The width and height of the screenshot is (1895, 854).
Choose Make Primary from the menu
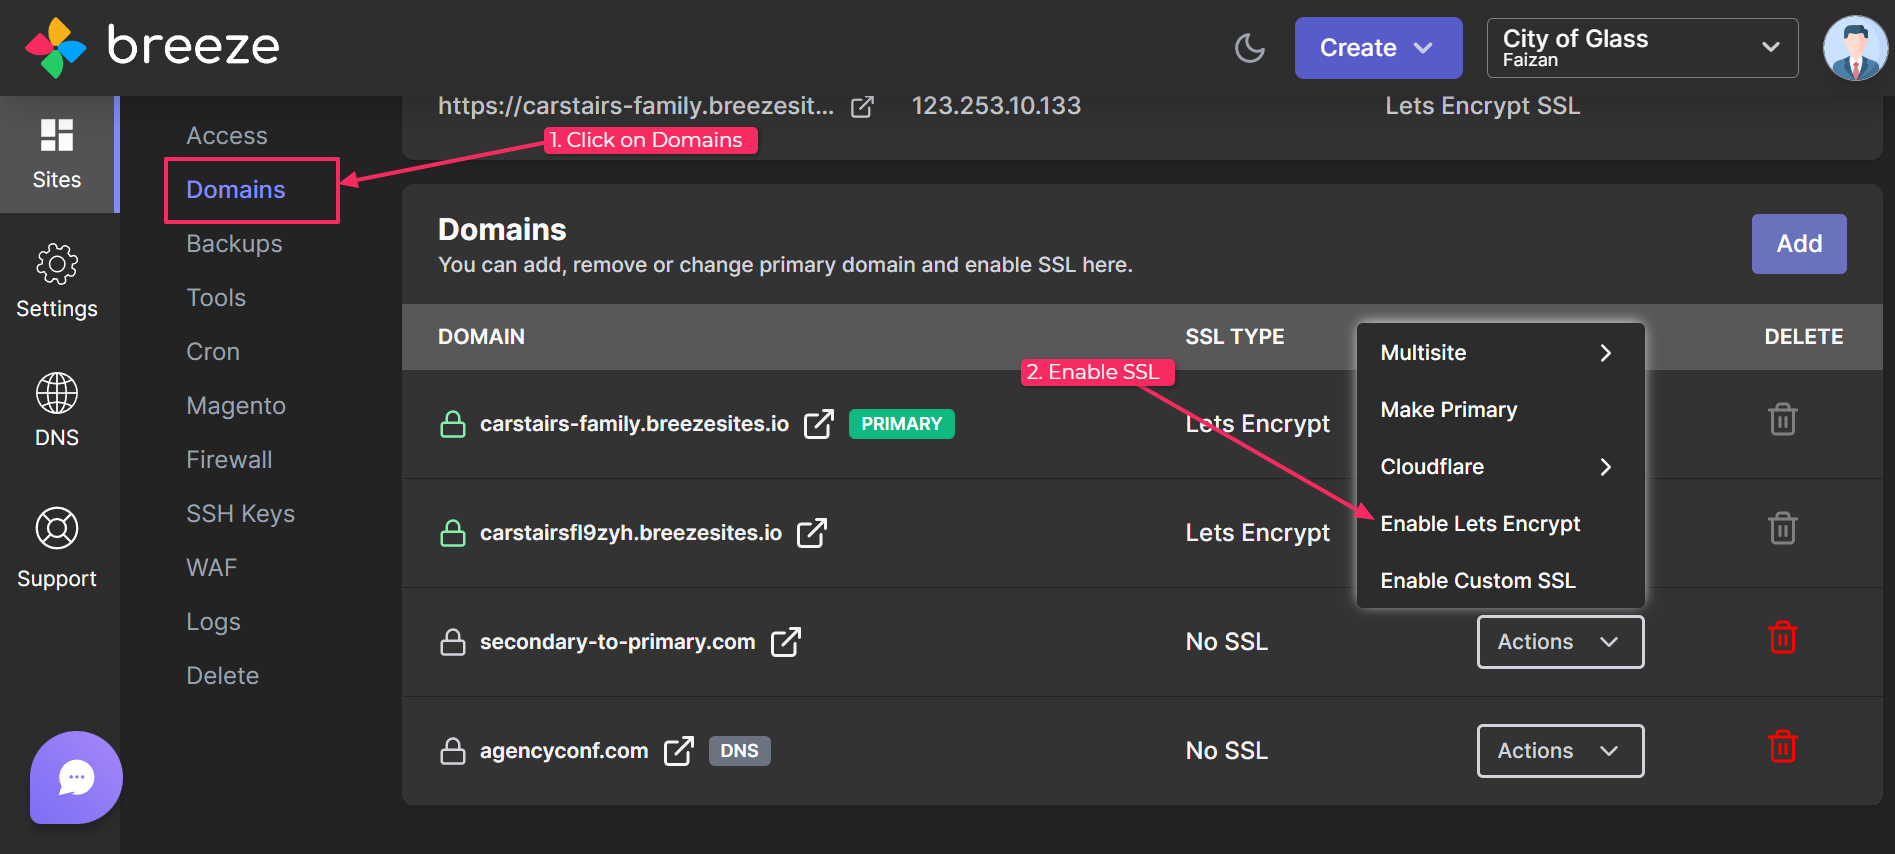coord(1500,410)
